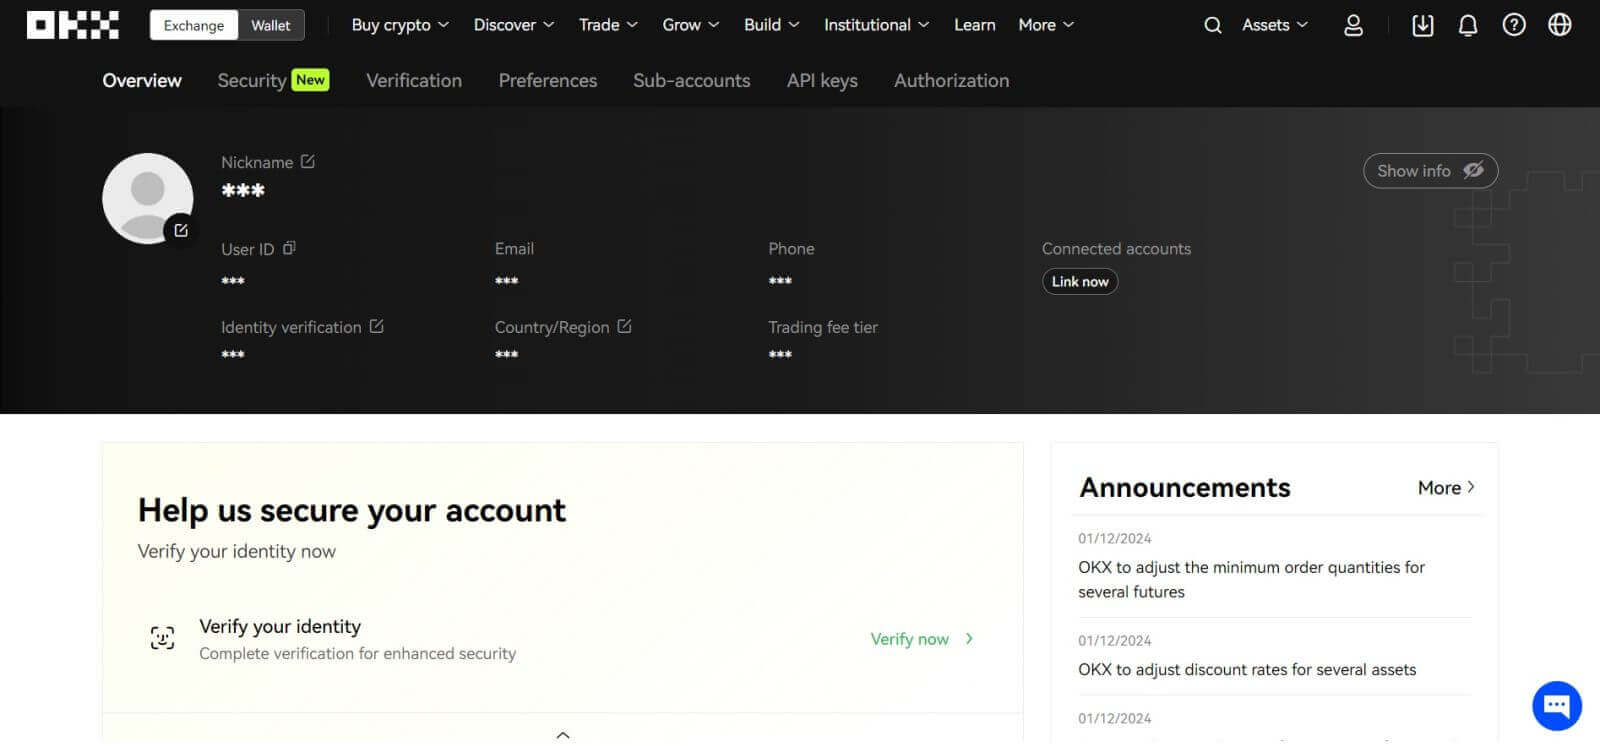Open the notifications bell

pyautogui.click(x=1467, y=25)
